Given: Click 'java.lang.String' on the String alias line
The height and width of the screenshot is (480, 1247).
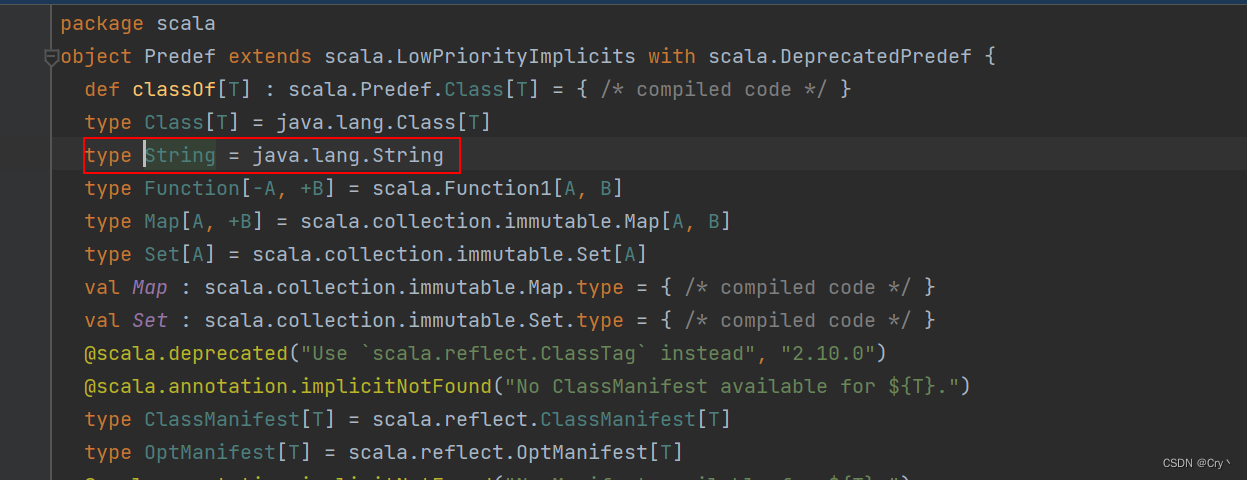Looking at the screenshot, I should click(348, 155).
